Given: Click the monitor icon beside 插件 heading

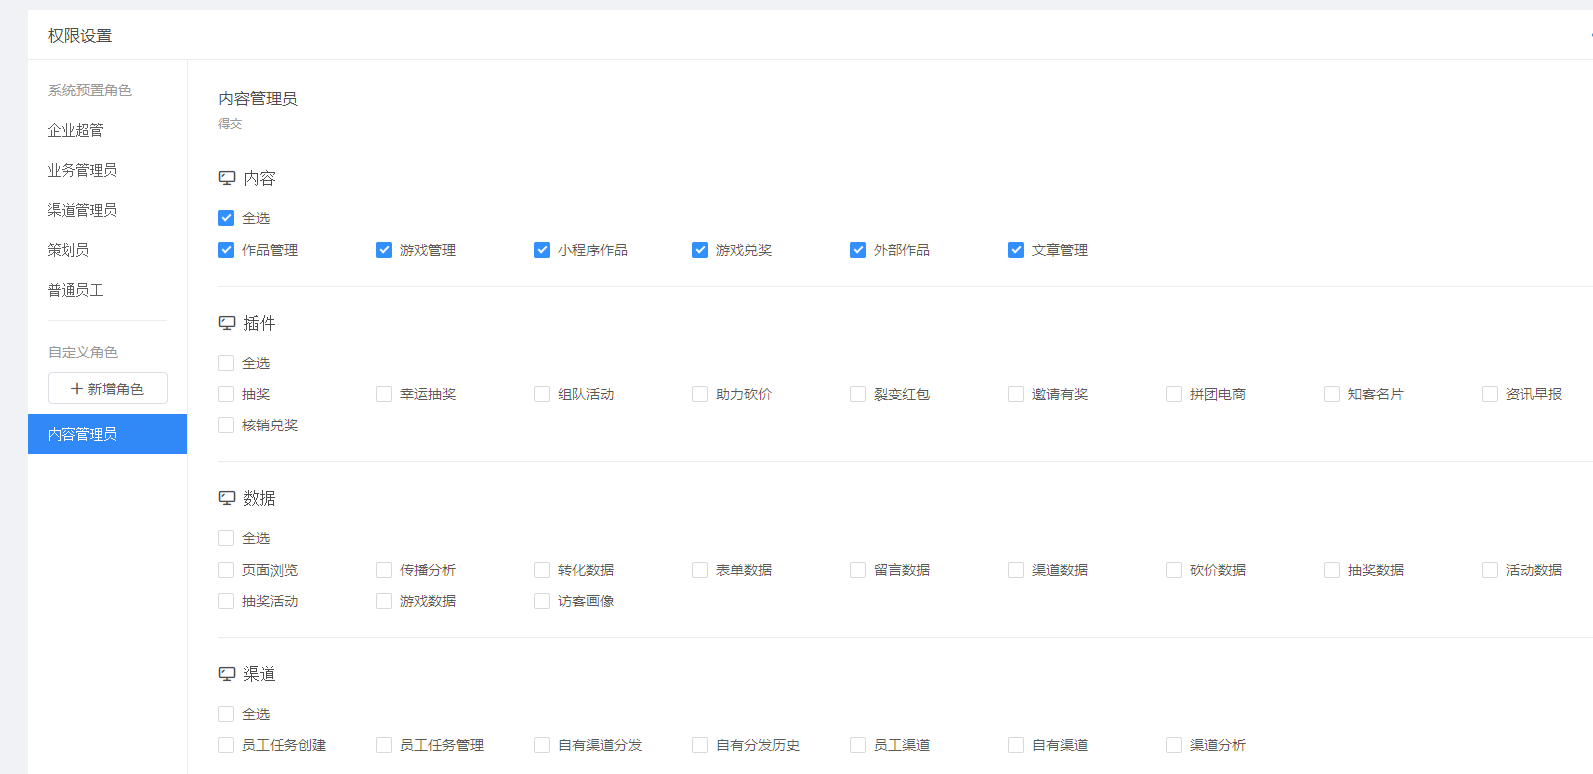Looking at the screenshot, I should pos(227,323).
